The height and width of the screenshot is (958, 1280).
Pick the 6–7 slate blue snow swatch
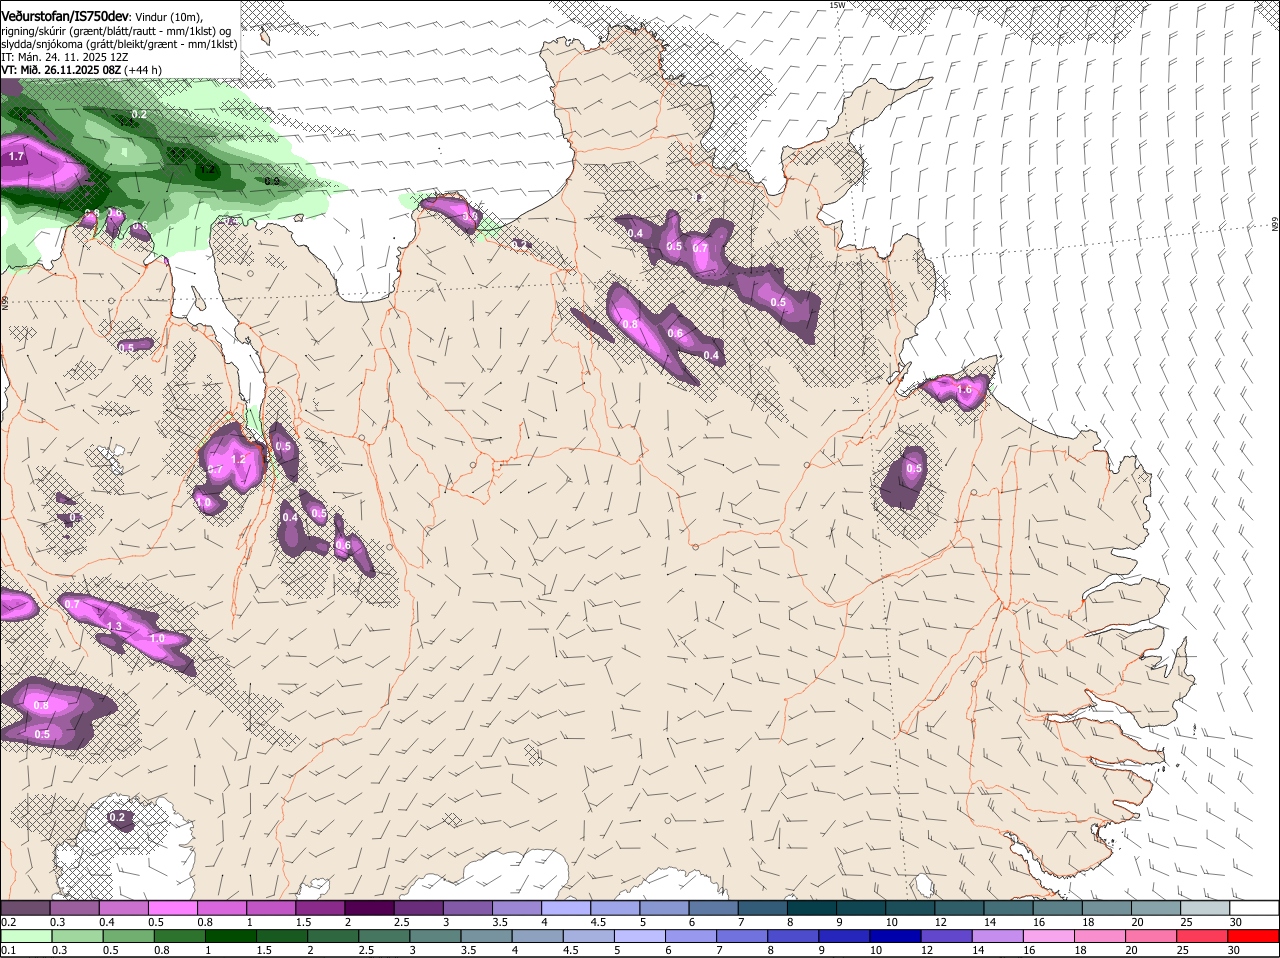[x=715, y=907]
